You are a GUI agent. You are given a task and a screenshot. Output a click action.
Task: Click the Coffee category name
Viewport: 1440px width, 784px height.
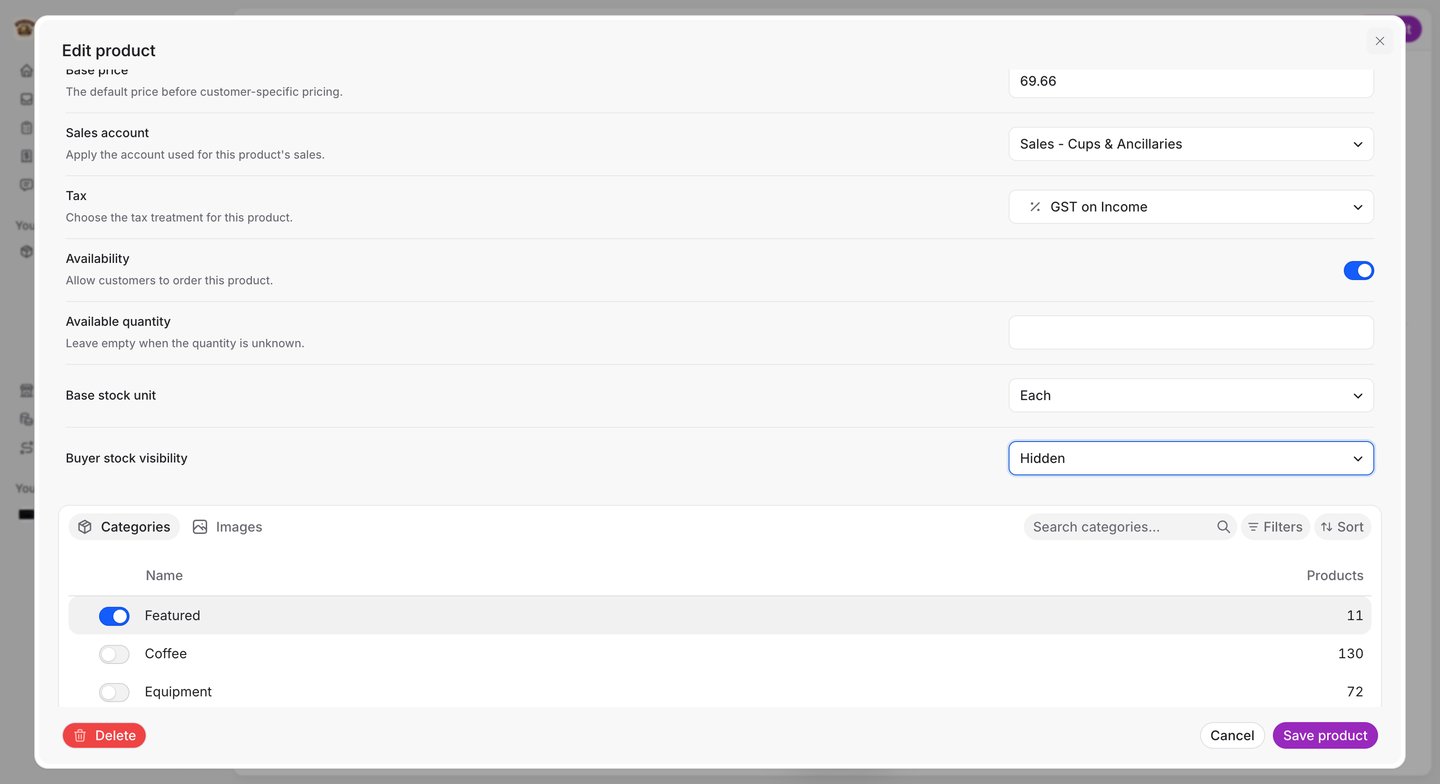[x=166, y=654]
